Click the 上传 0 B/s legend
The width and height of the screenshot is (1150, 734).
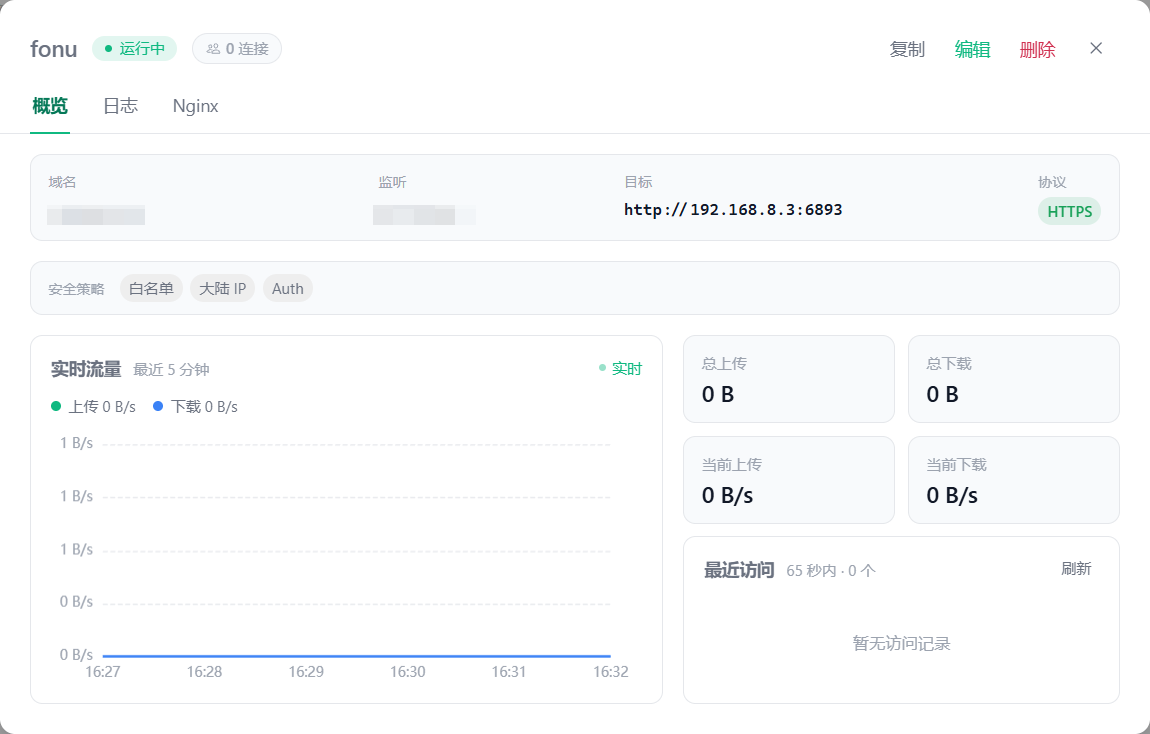coord(93,406)
